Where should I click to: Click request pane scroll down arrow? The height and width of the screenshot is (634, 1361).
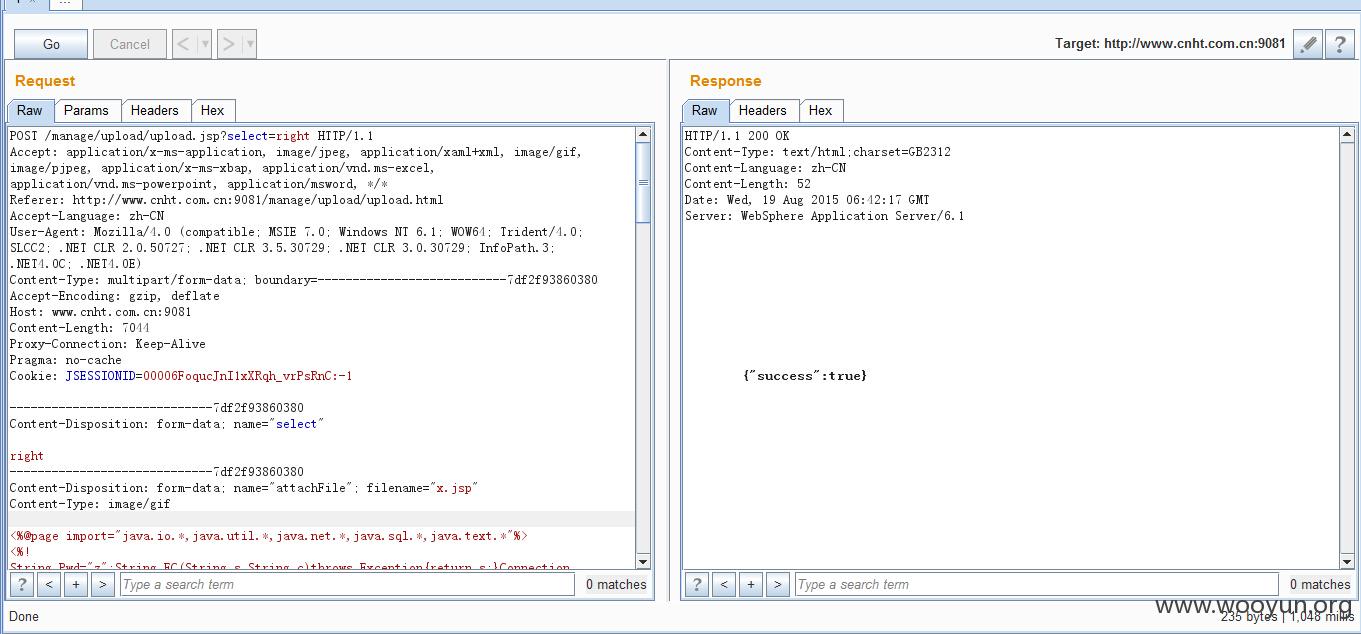(x=643, y=561)
